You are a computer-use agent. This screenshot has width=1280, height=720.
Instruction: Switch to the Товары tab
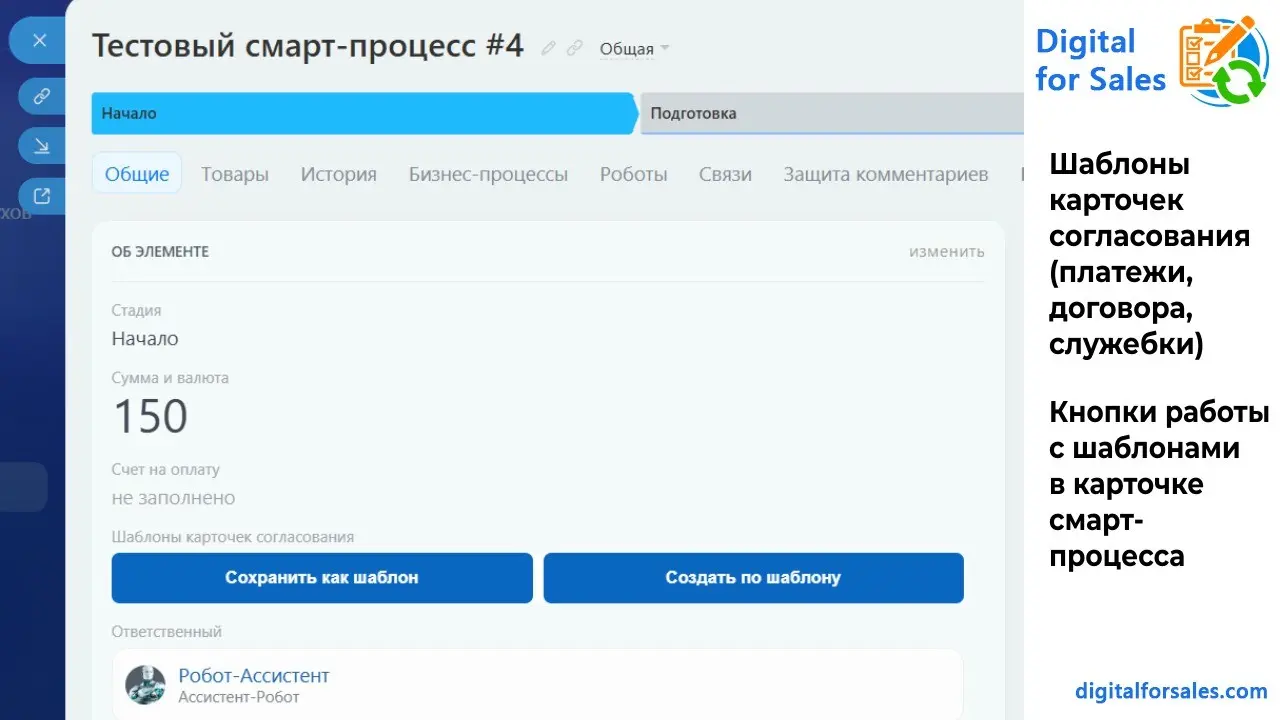(x=235, y=174)
